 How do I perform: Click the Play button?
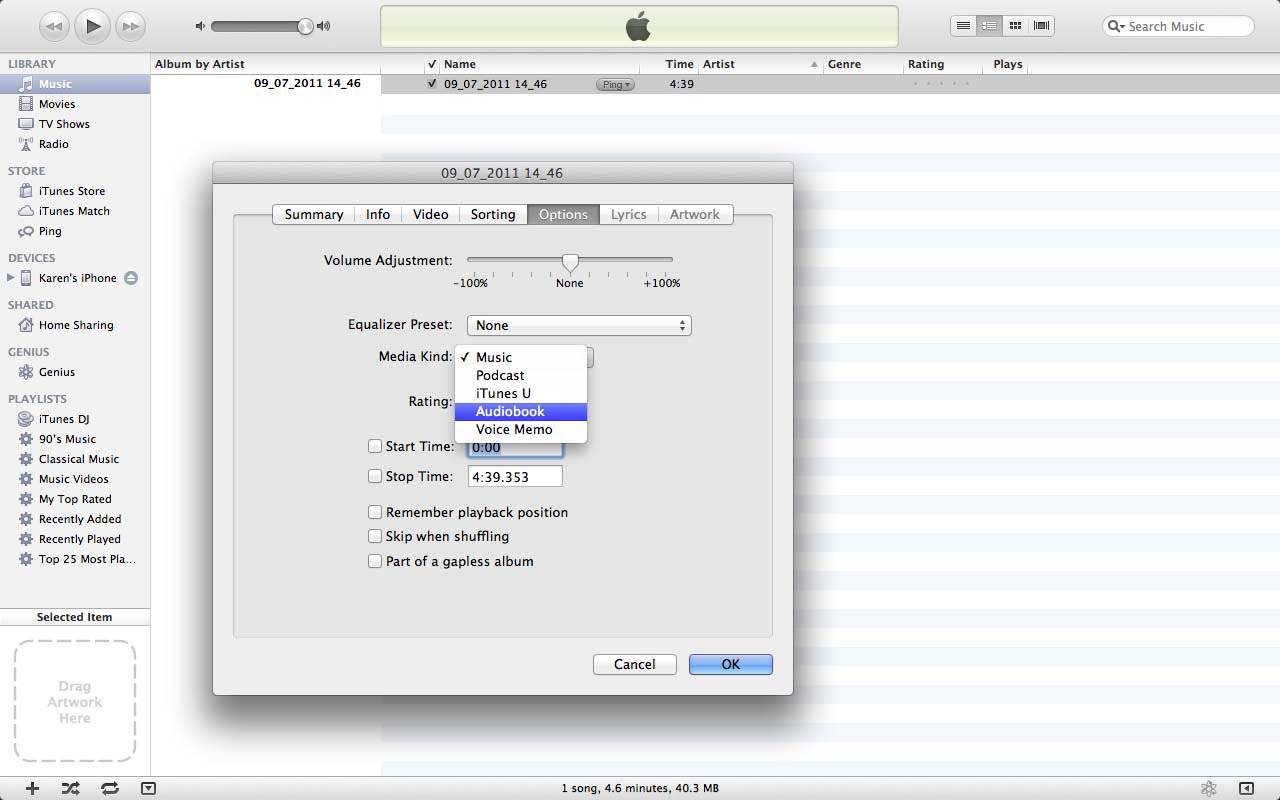(x=93, y=26)
